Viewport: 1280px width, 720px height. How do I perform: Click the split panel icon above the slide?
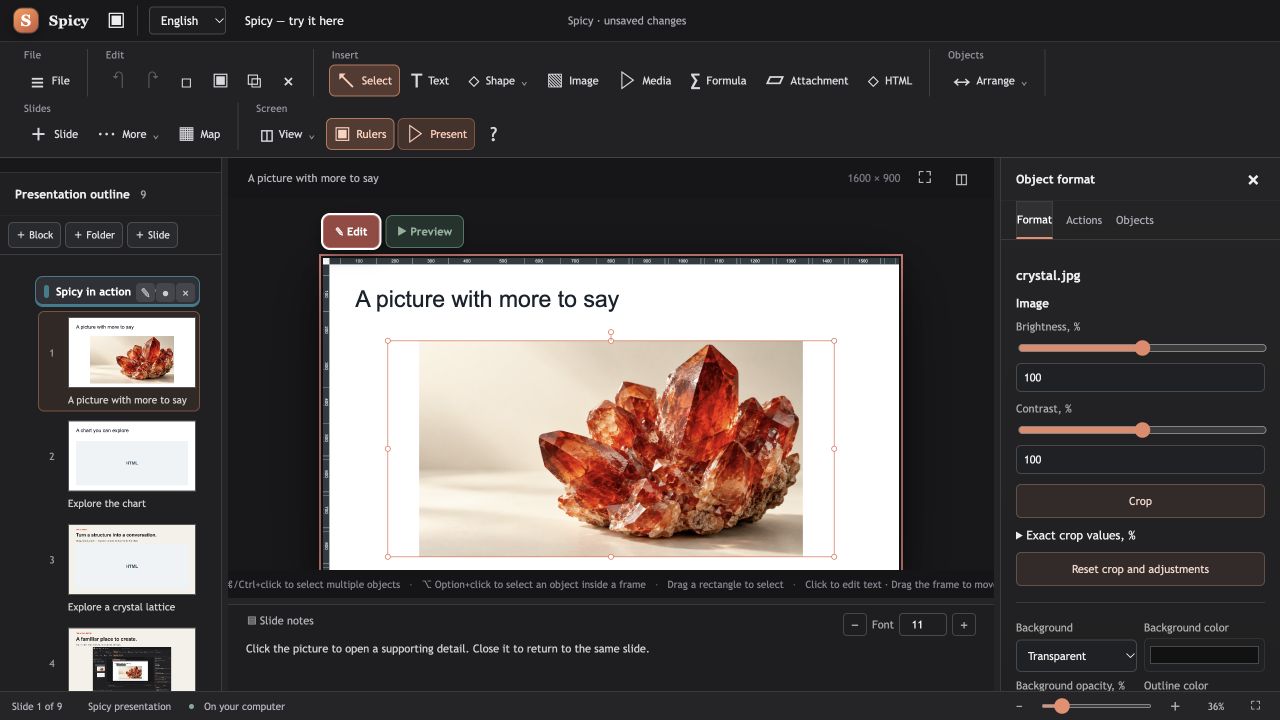click(x=961, y=179)
